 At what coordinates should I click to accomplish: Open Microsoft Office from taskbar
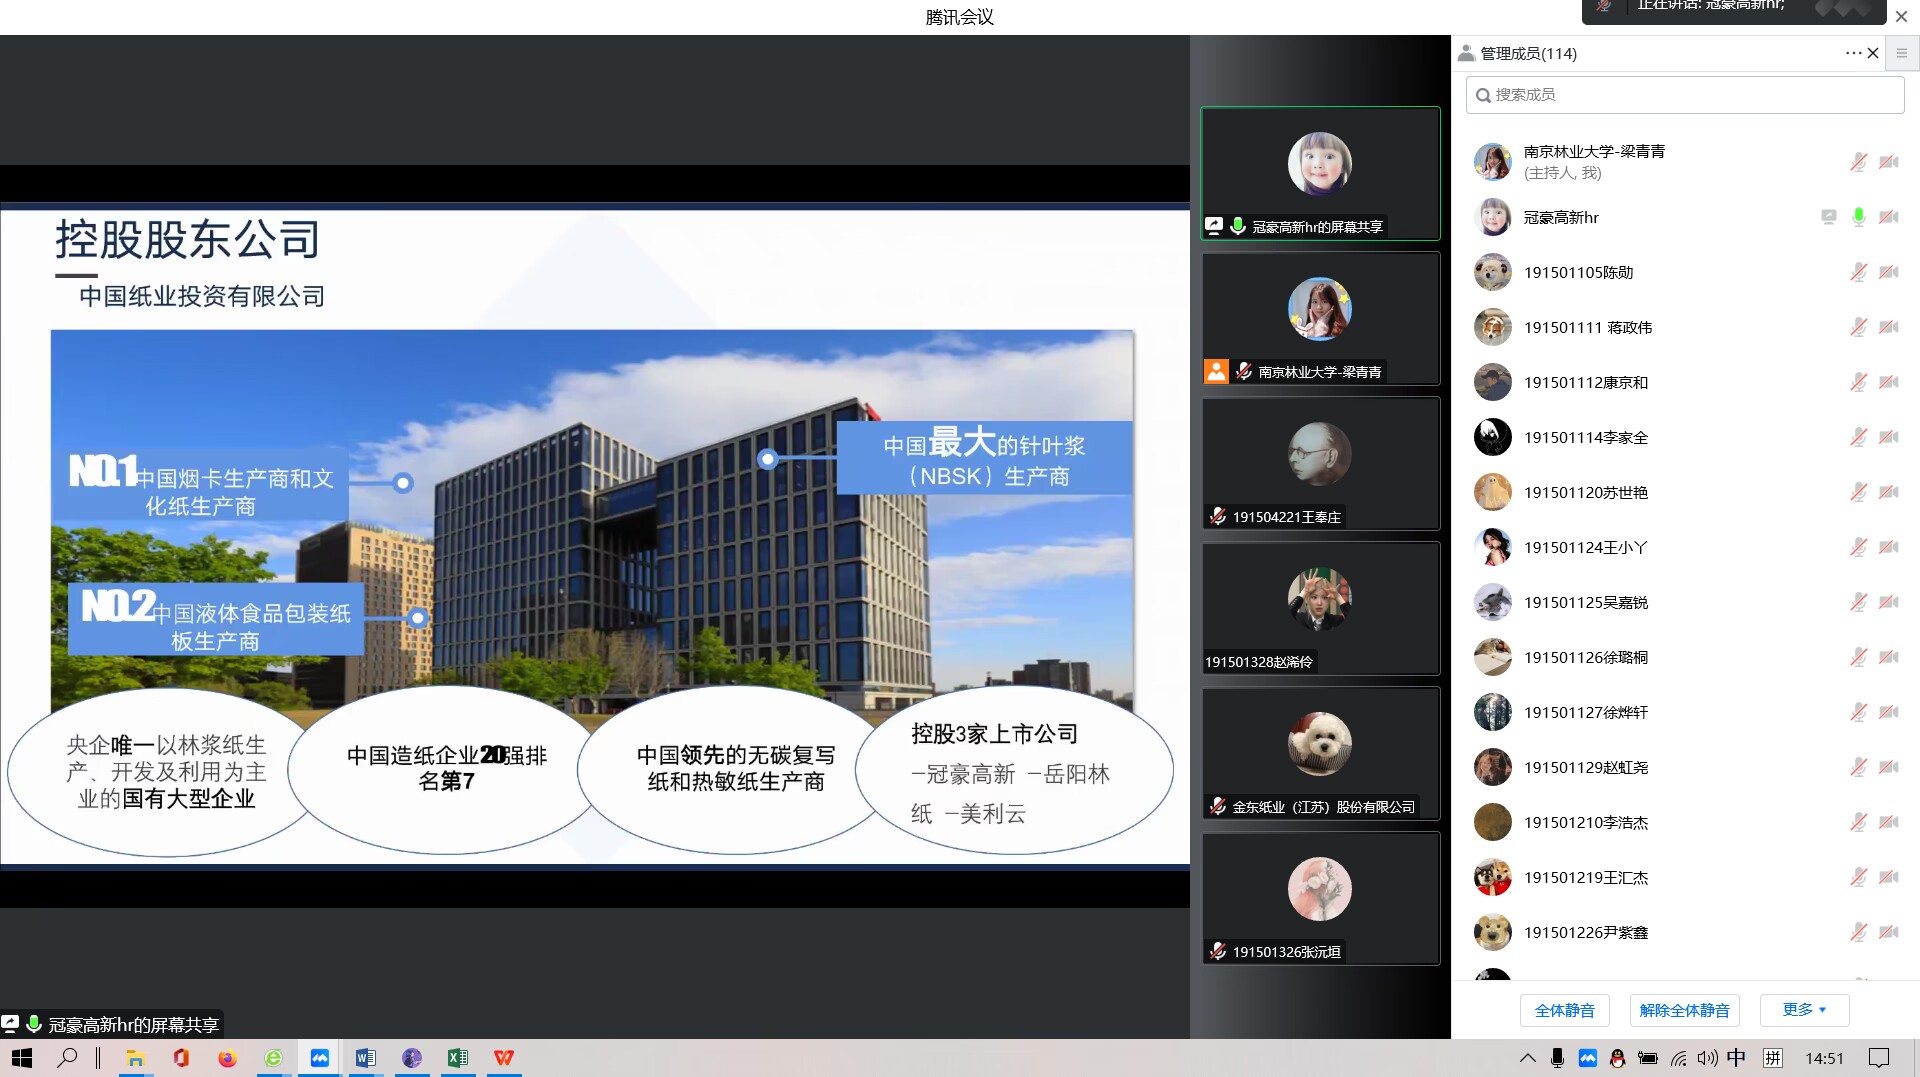tap(181, 1058)
